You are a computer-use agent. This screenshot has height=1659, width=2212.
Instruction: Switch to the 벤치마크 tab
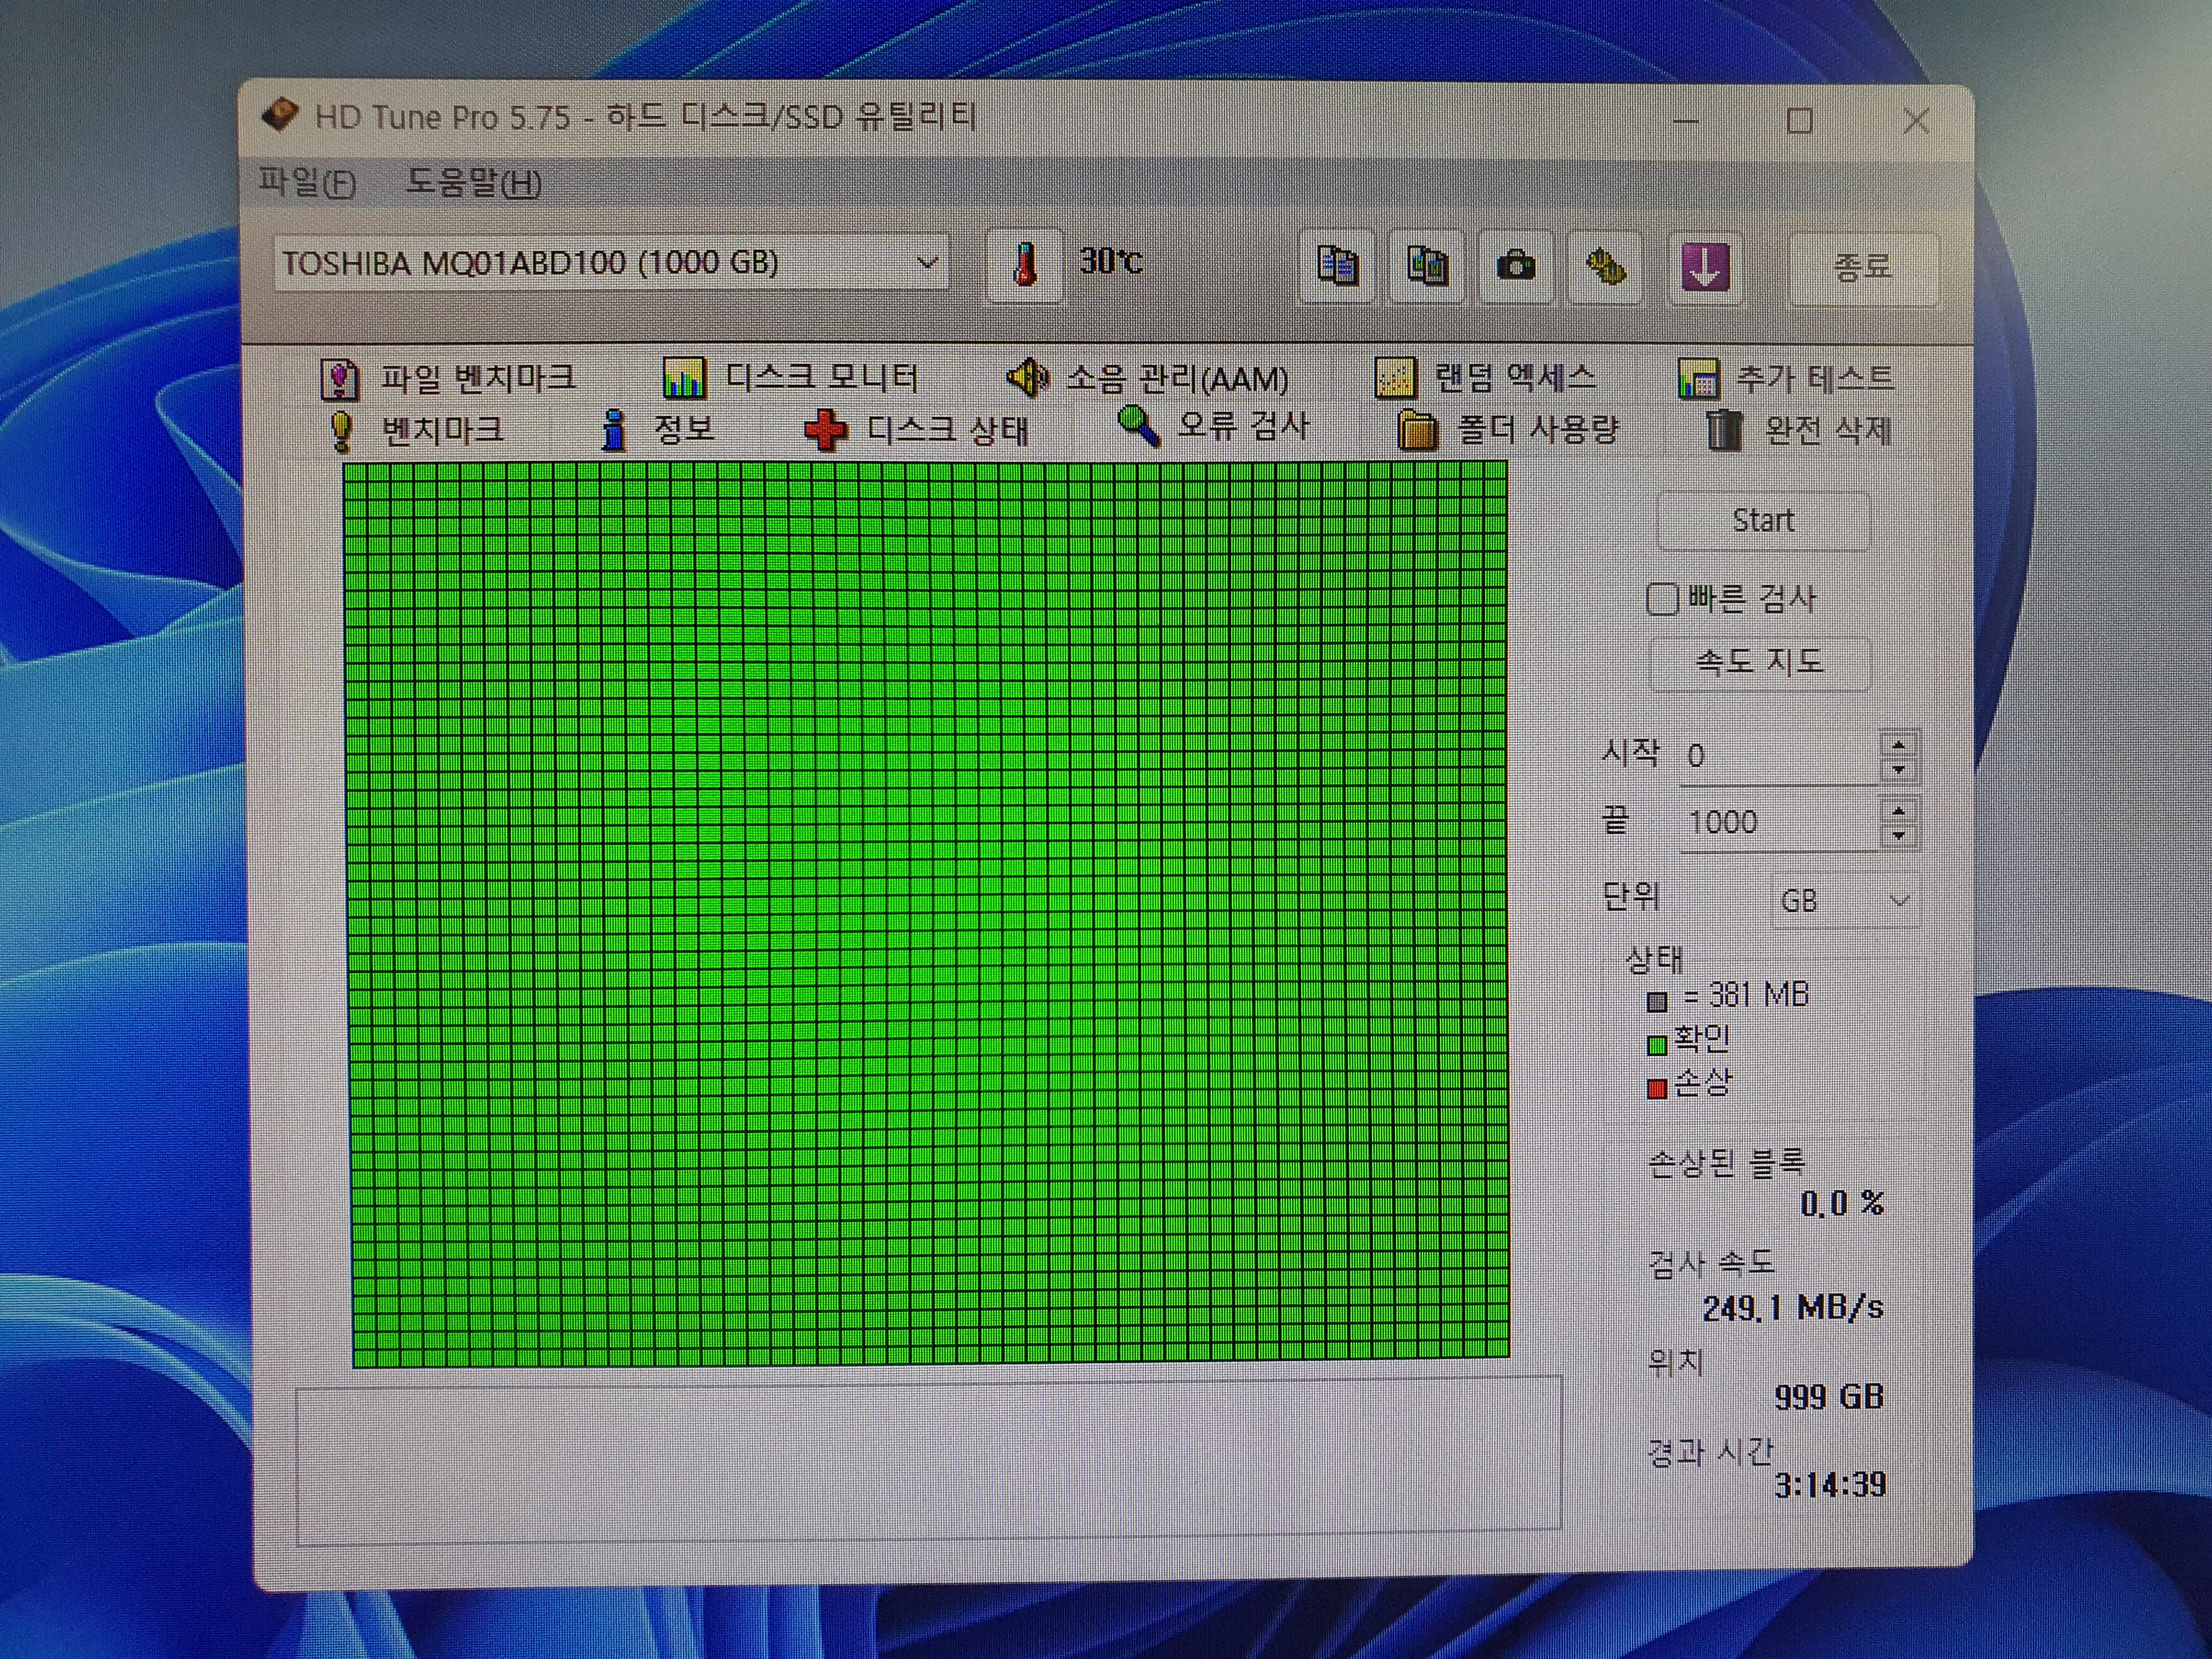[x=417, y=431]
